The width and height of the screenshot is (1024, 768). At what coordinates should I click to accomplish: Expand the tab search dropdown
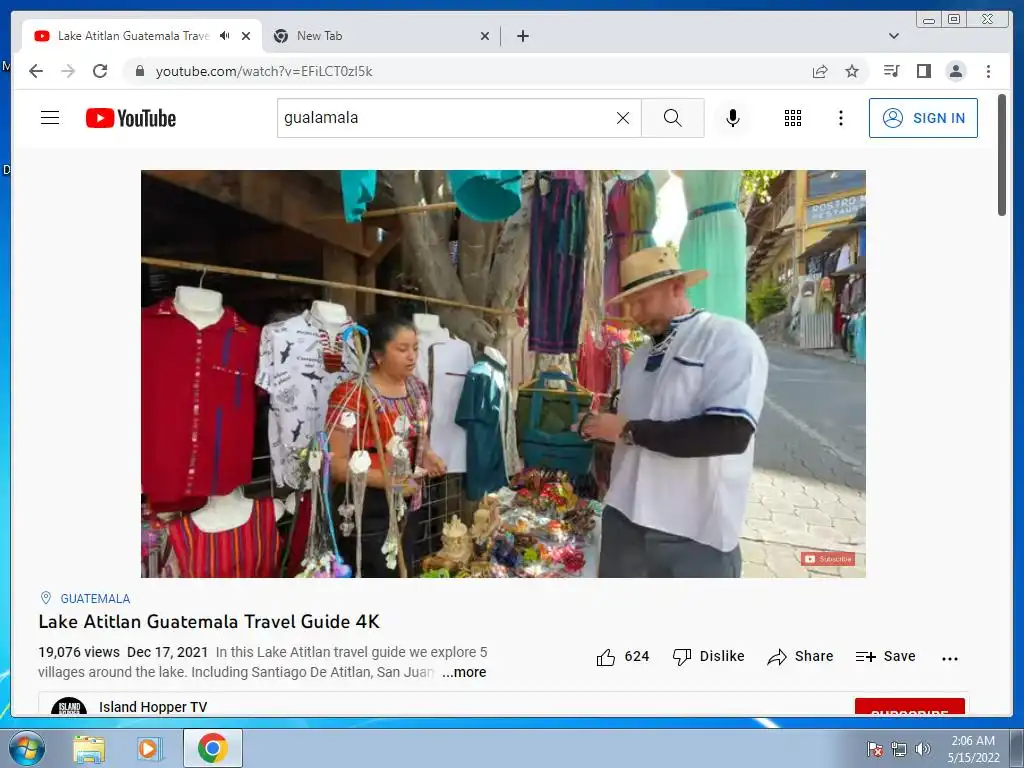(x=894, y=36)
